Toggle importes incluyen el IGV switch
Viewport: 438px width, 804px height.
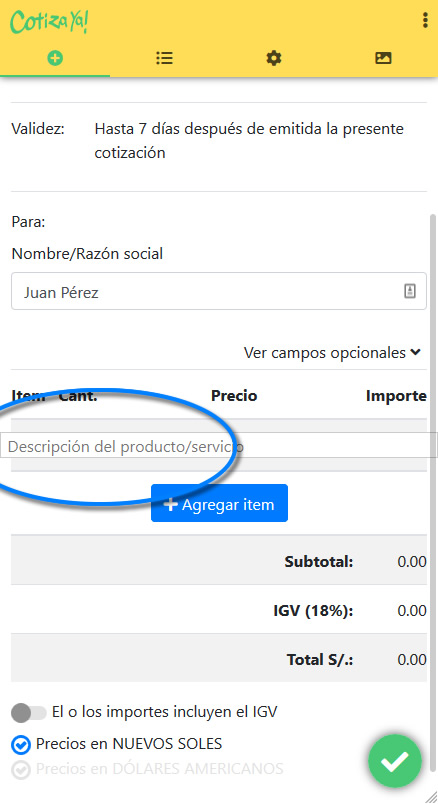29,712
